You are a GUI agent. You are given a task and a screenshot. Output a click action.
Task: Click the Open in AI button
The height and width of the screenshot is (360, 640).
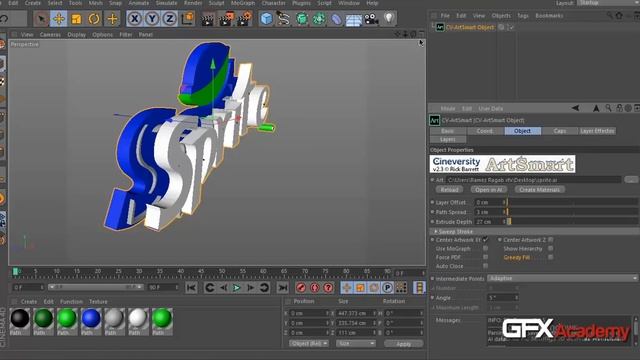pos(489,190)
